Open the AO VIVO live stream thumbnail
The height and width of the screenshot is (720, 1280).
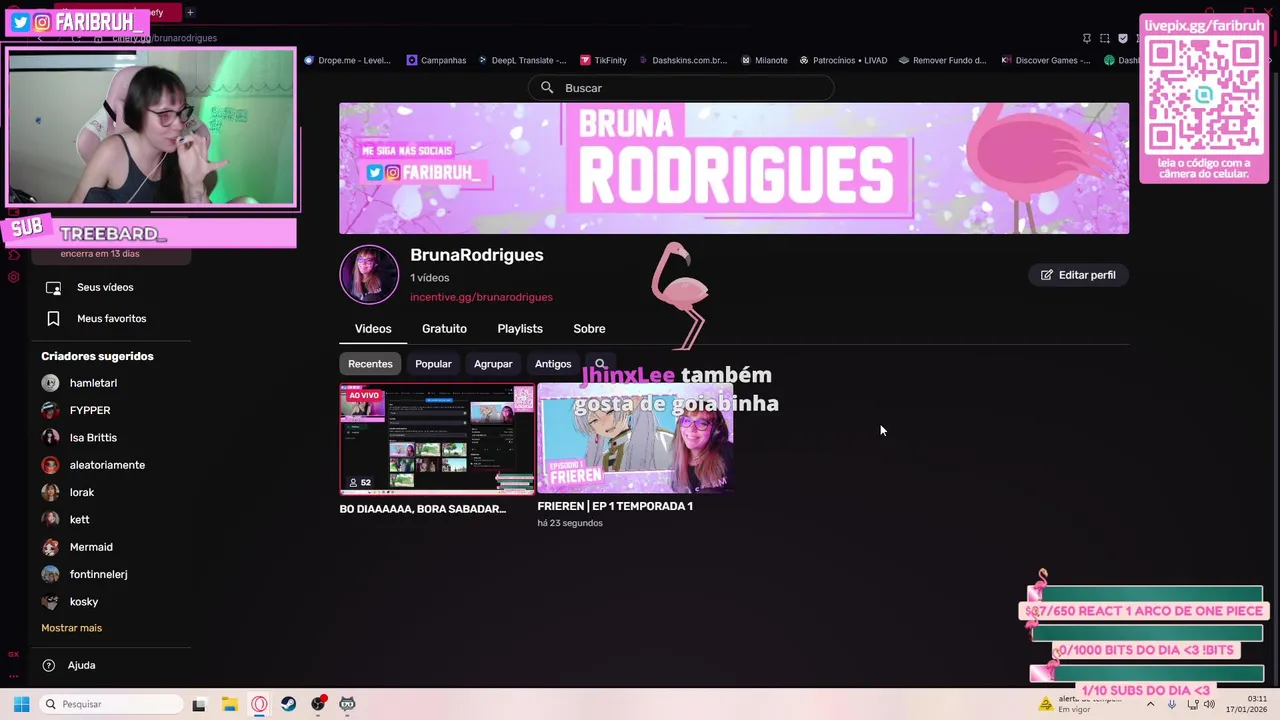tap(437, 439)
